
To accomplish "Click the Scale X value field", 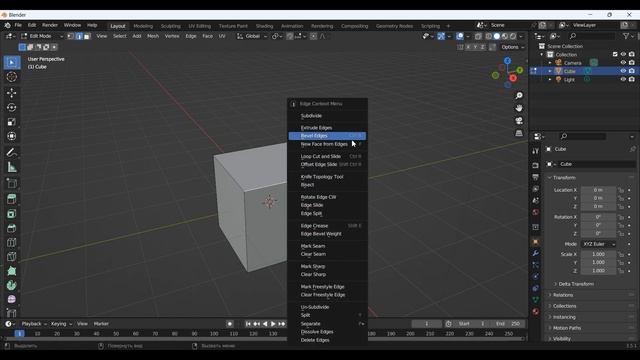I will coord(598,254).
